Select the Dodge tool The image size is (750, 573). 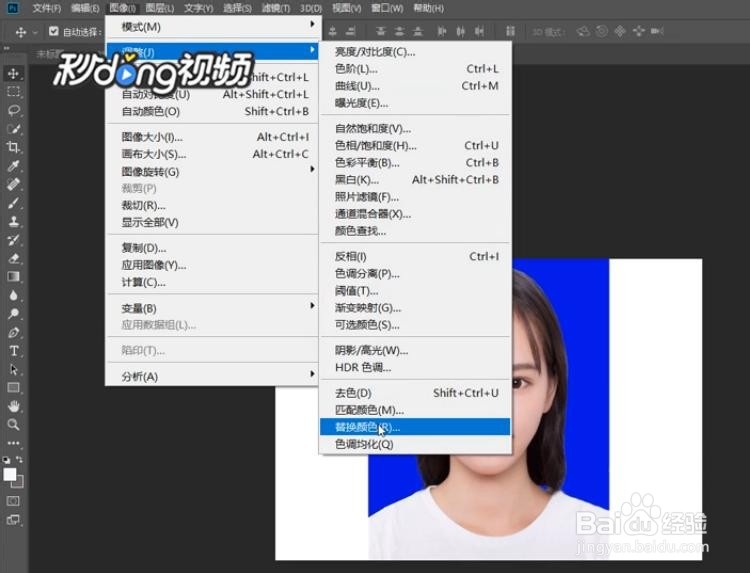click(x=13, y=314)
